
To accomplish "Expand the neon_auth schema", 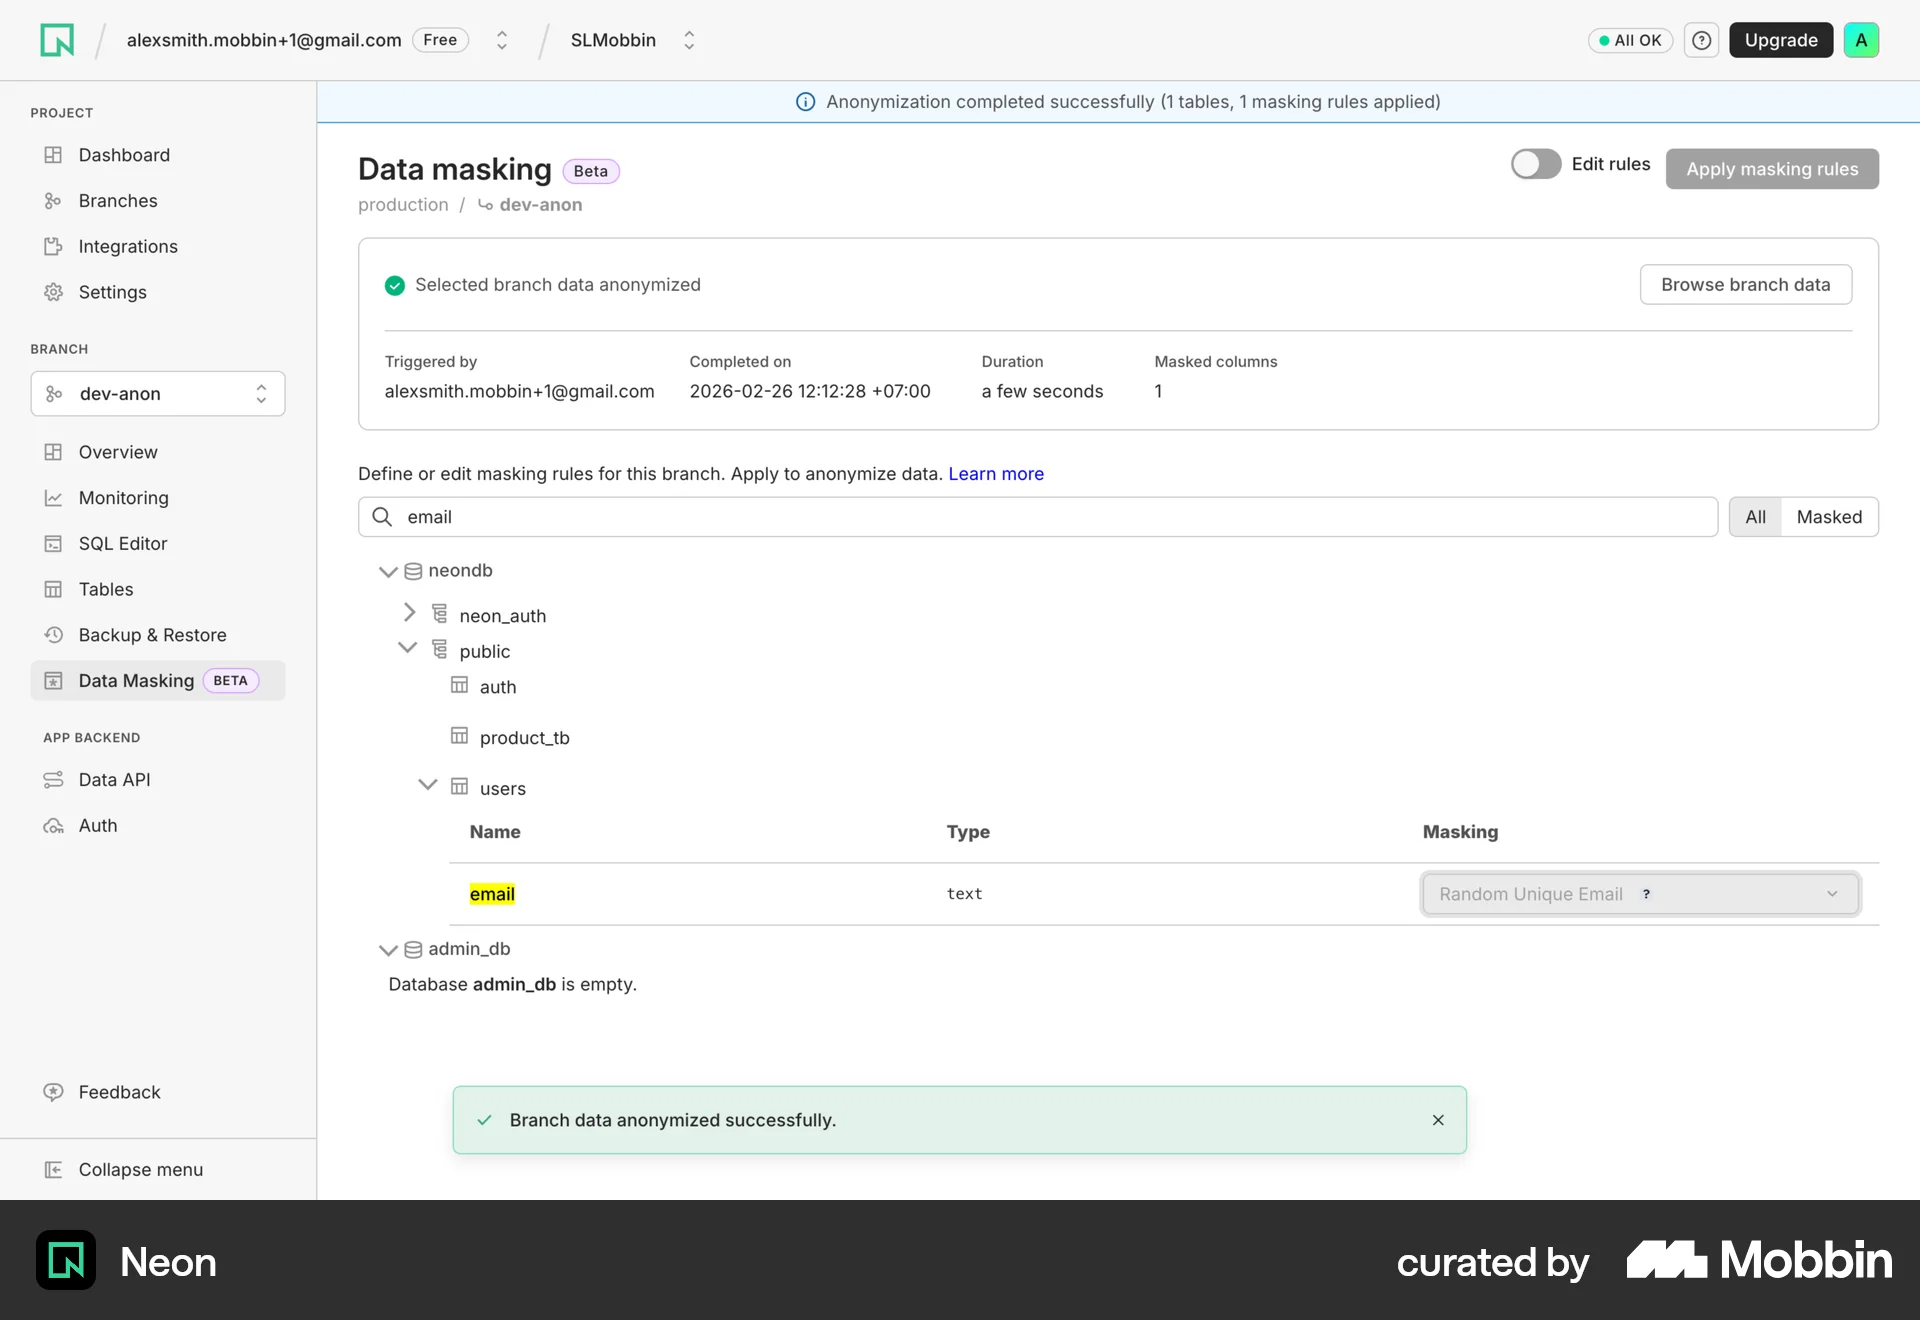I will pyautogui.click(x=409, y=612).
